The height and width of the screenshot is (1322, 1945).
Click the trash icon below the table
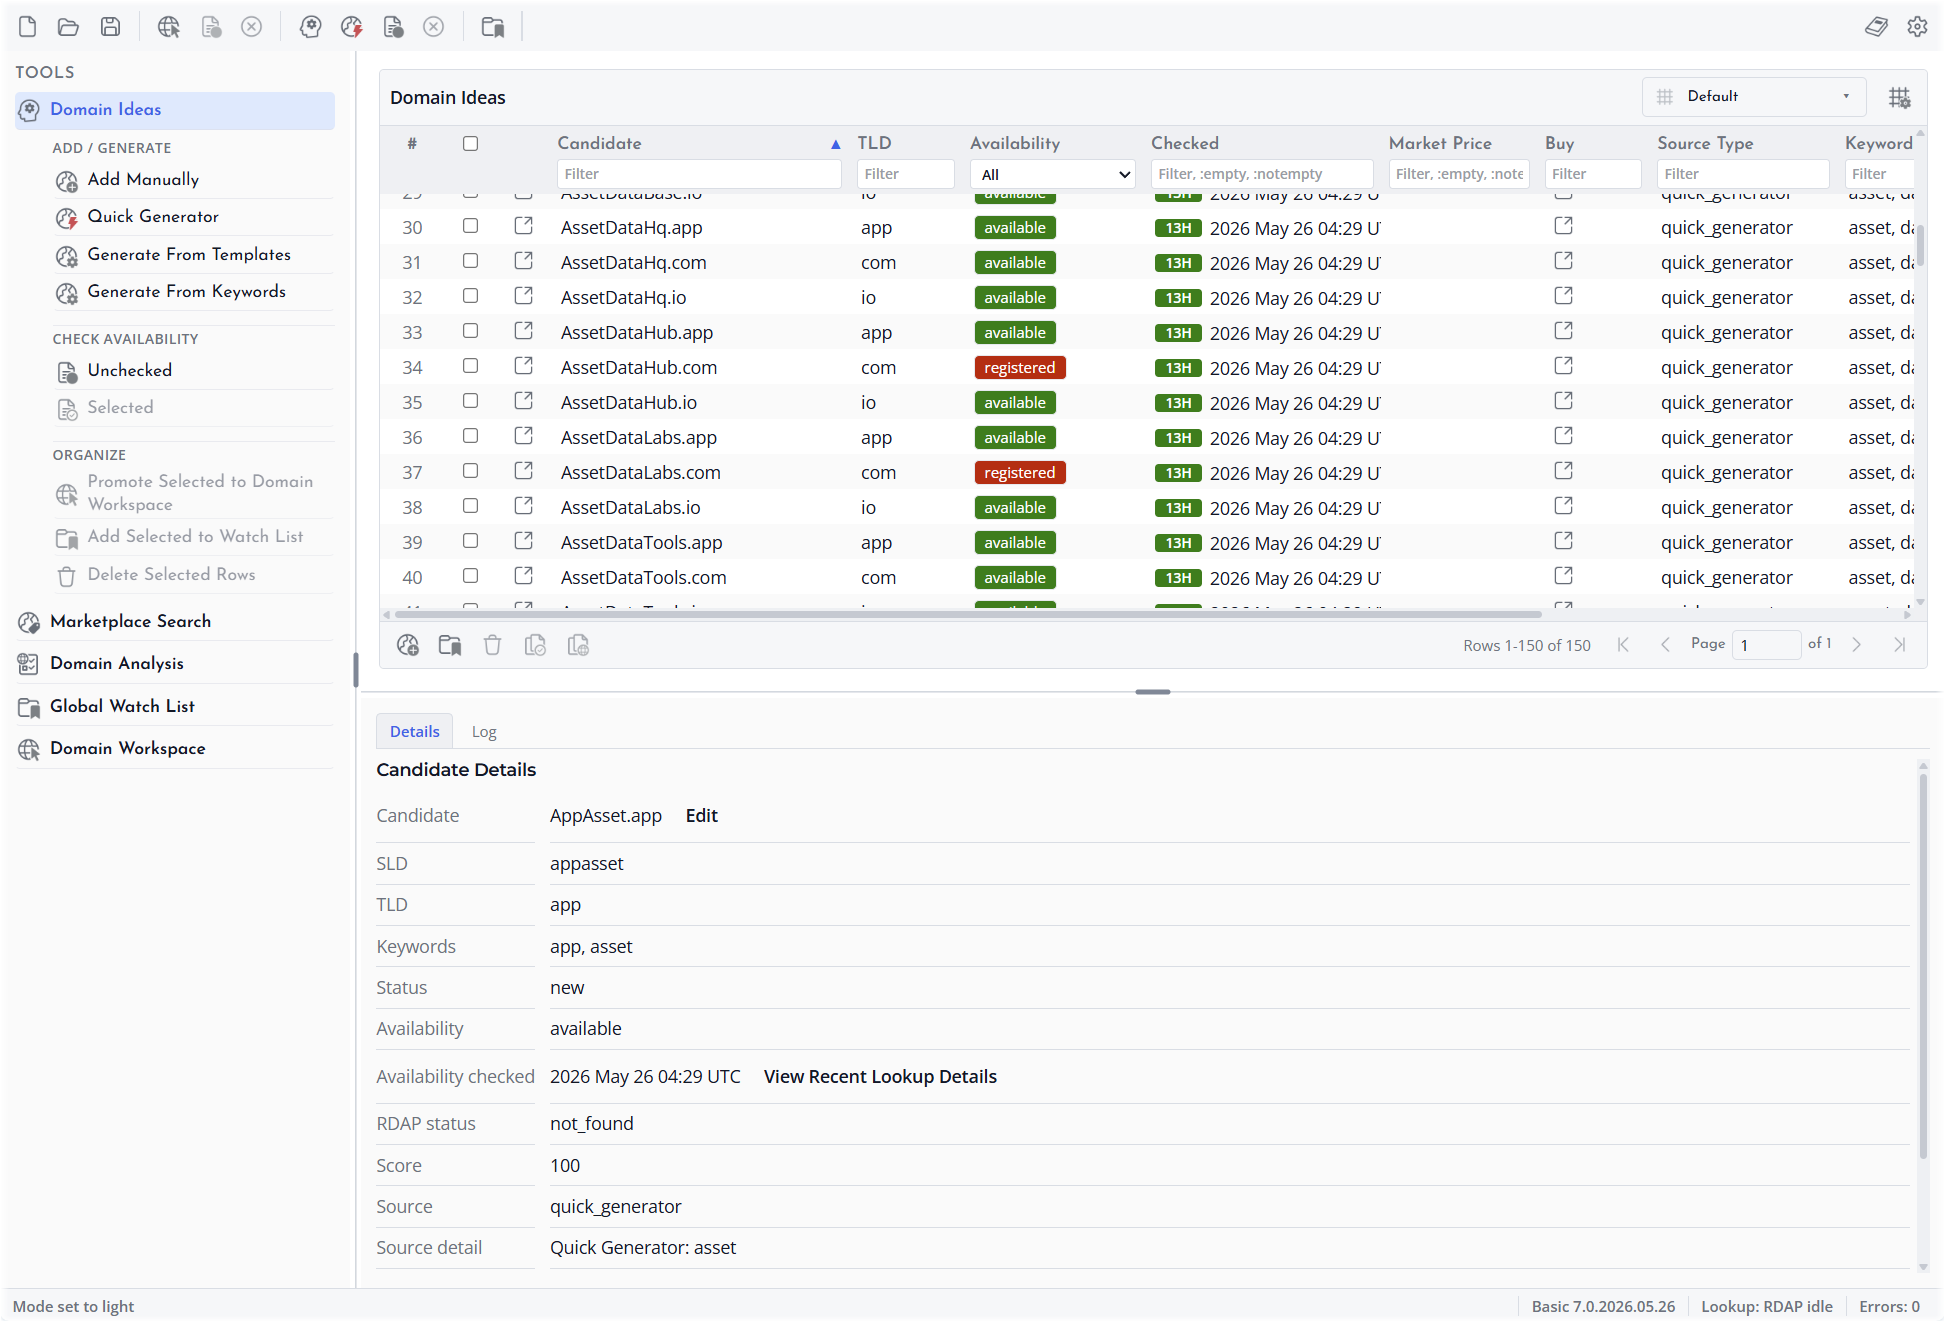click(x=492, y=645)
